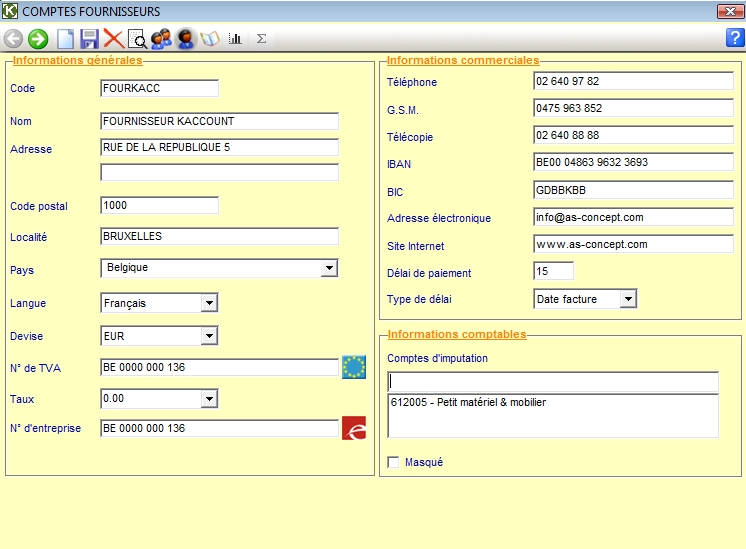Click the red enterprise lookup icon
Image resolution: width=746 pixels, height=549 pixels.
click(x=354, y=428)
